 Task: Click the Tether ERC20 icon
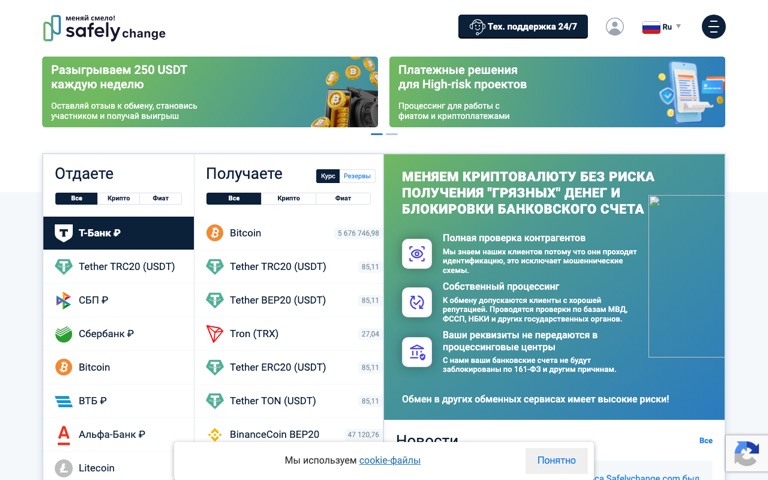pyautogui.click(x=215, y=367)
